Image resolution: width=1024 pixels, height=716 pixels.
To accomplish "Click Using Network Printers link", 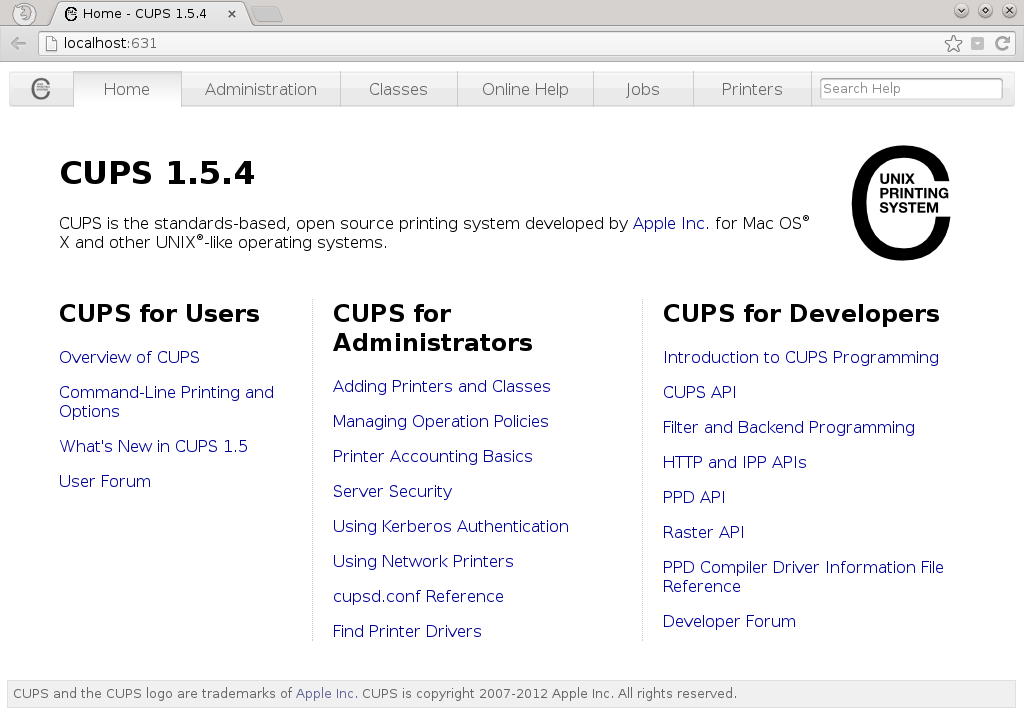I will tap(423, 561).
